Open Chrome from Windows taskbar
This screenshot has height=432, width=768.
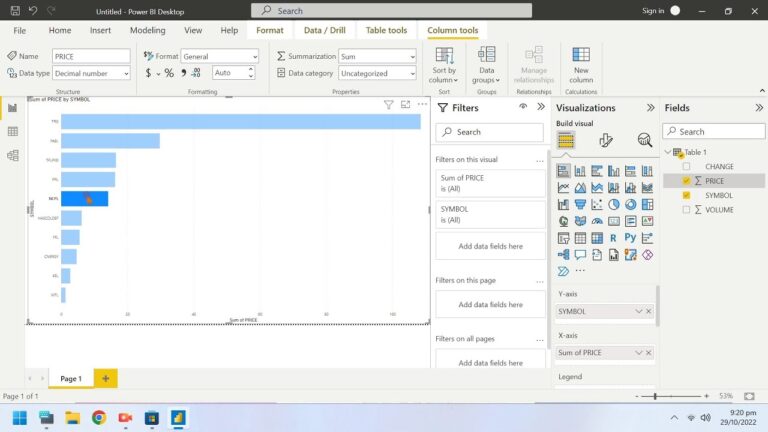pos(99,417)
